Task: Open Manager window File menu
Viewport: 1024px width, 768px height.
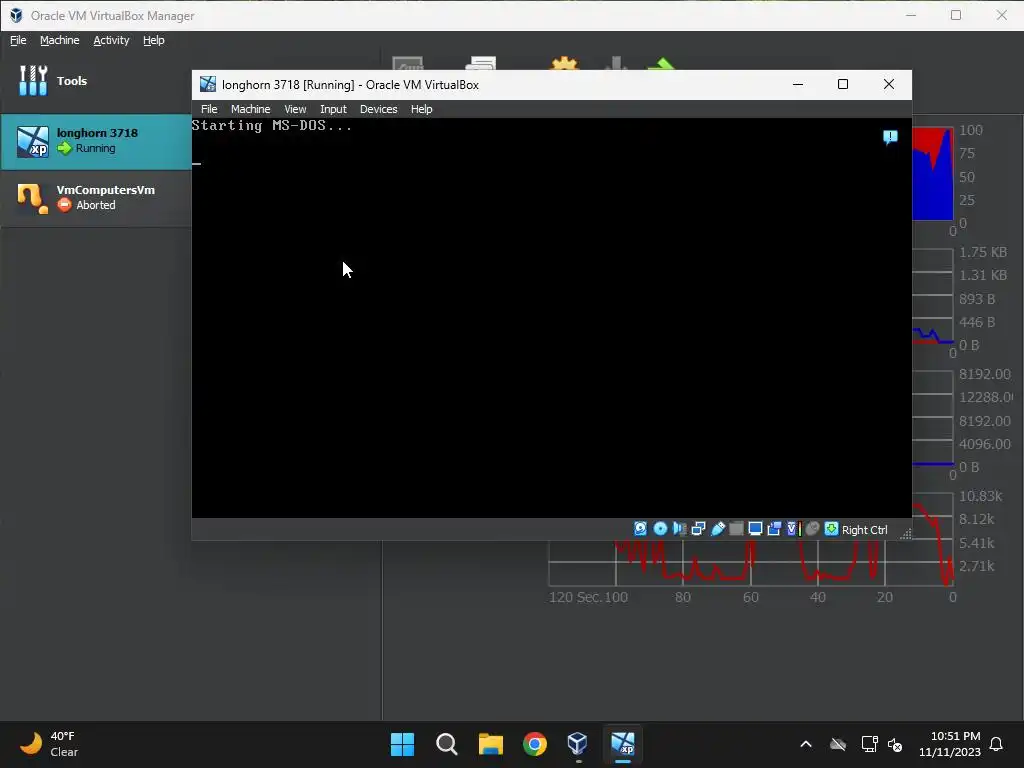Action: coord(18,40)
